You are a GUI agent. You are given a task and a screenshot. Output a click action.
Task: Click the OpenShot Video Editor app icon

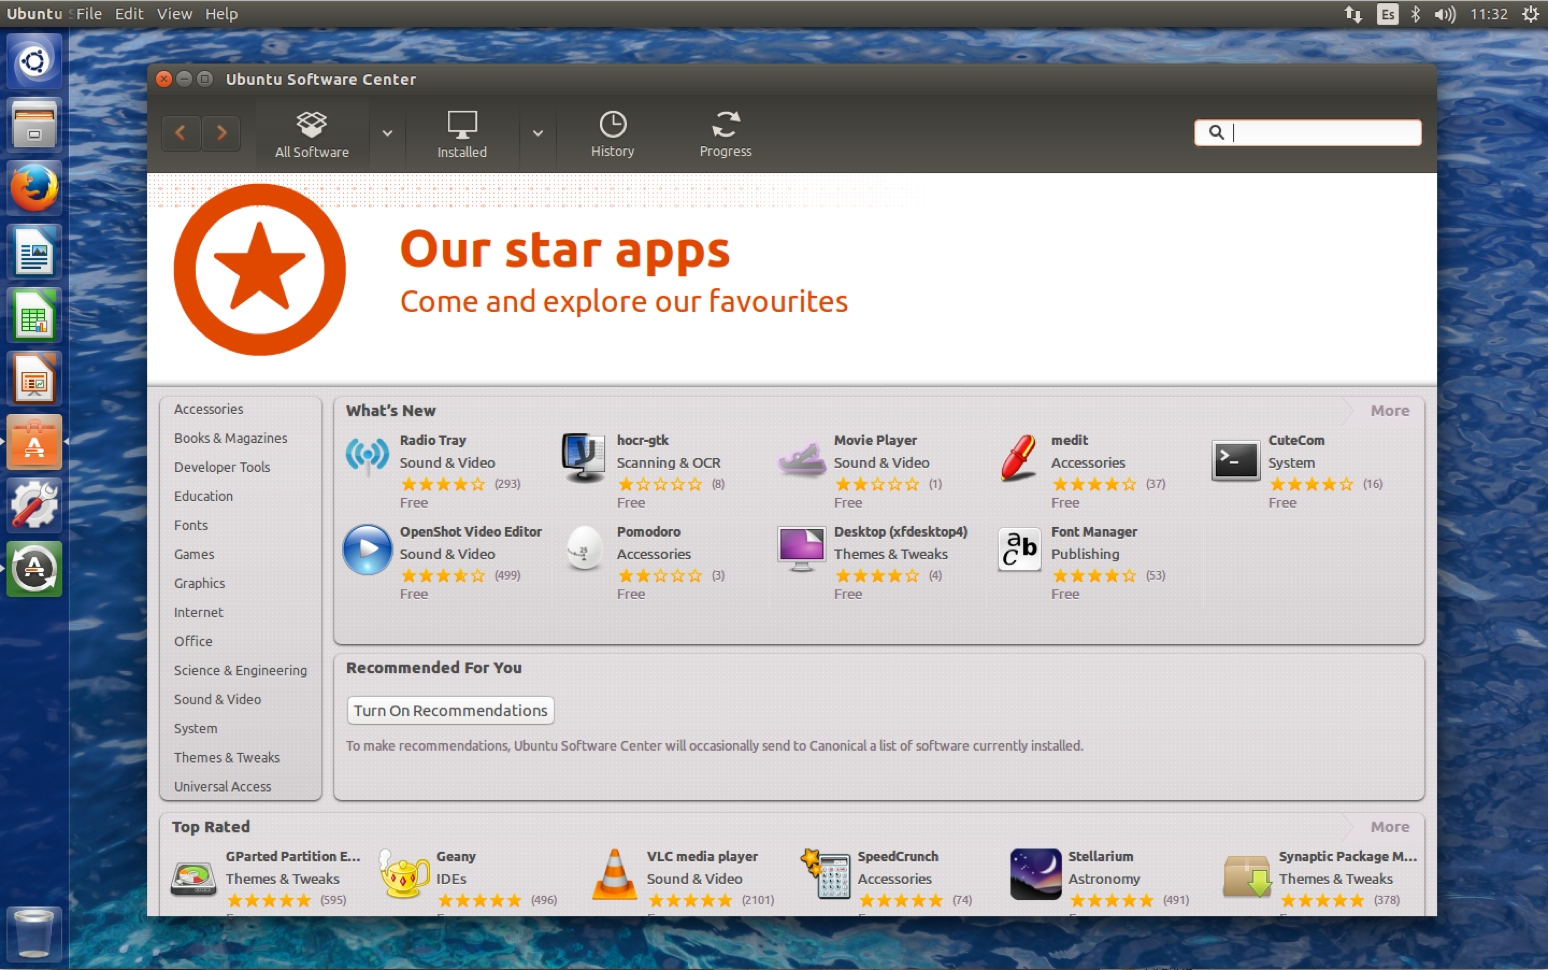point(367,550)
